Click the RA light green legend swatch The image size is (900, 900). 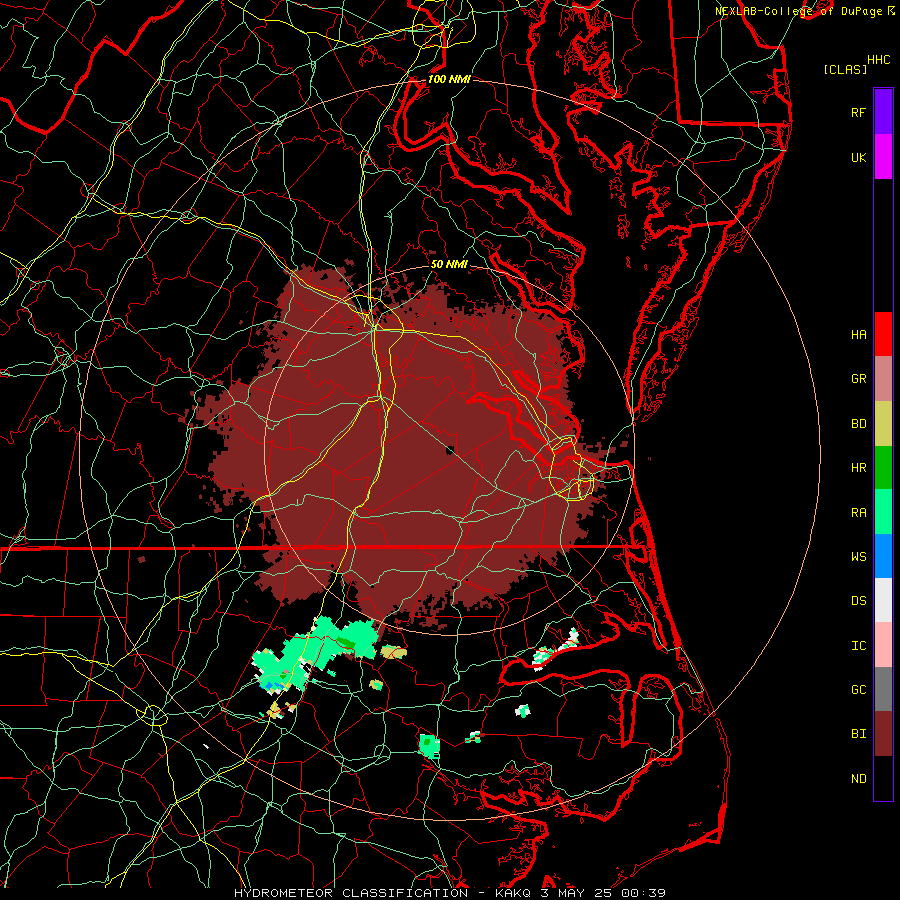pos(883,512)
